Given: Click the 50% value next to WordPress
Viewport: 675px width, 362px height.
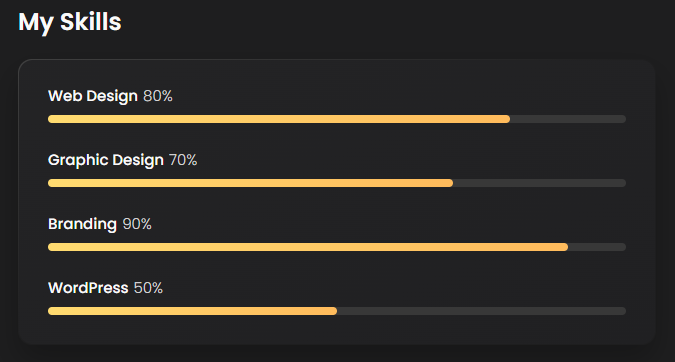Looking at the screenshot, I should (x=148, y=288).
